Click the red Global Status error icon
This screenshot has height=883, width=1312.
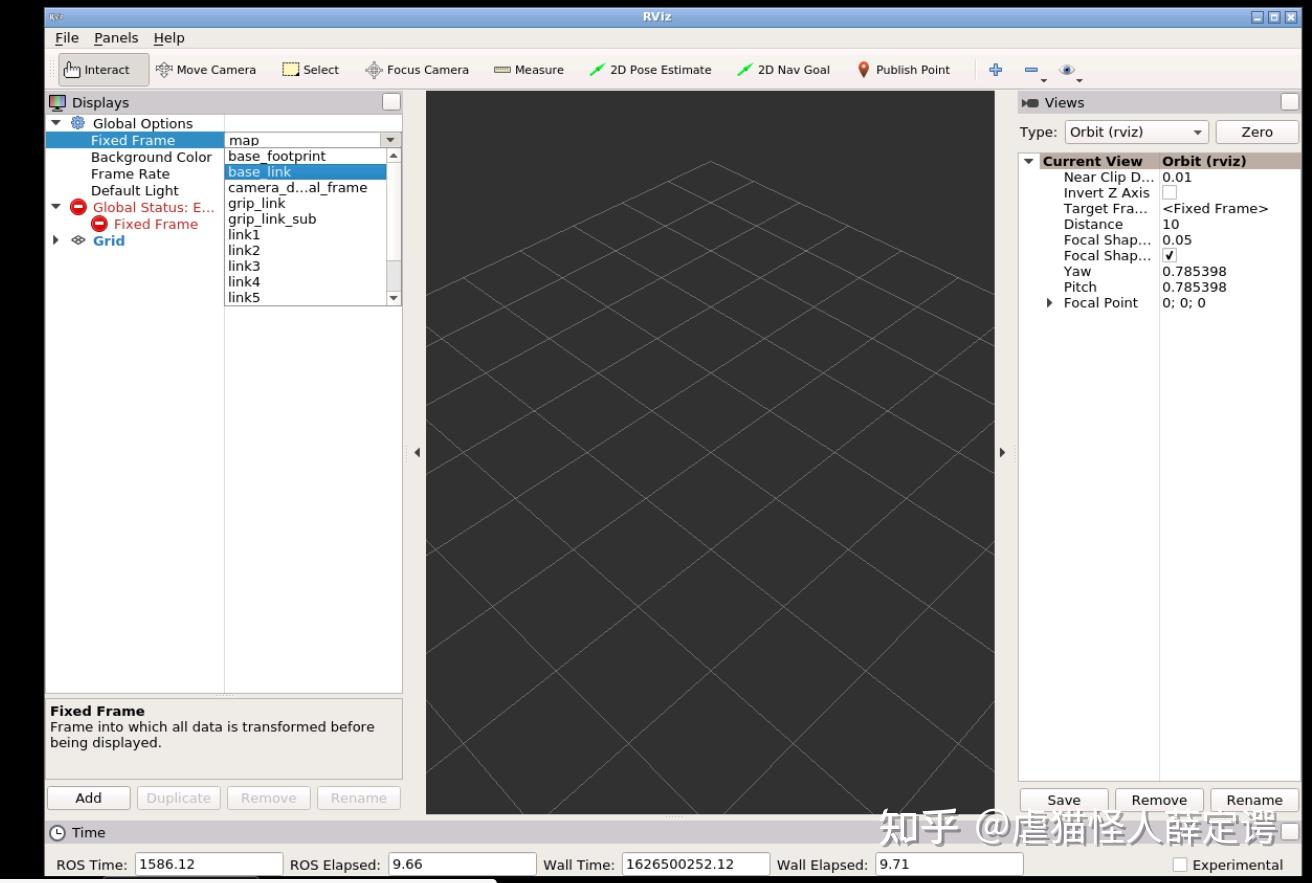pyautogui.click(x=78, y=207)
